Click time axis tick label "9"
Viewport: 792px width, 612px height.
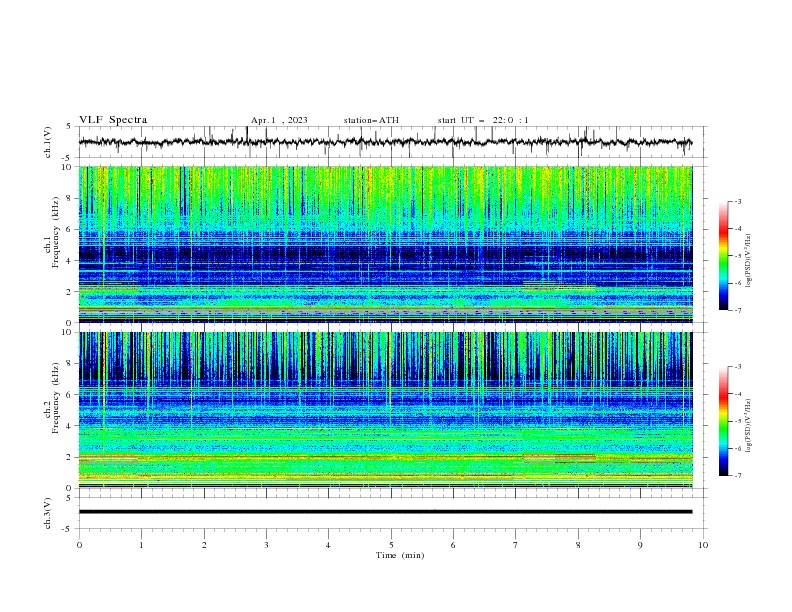click(x=640, y=545)
